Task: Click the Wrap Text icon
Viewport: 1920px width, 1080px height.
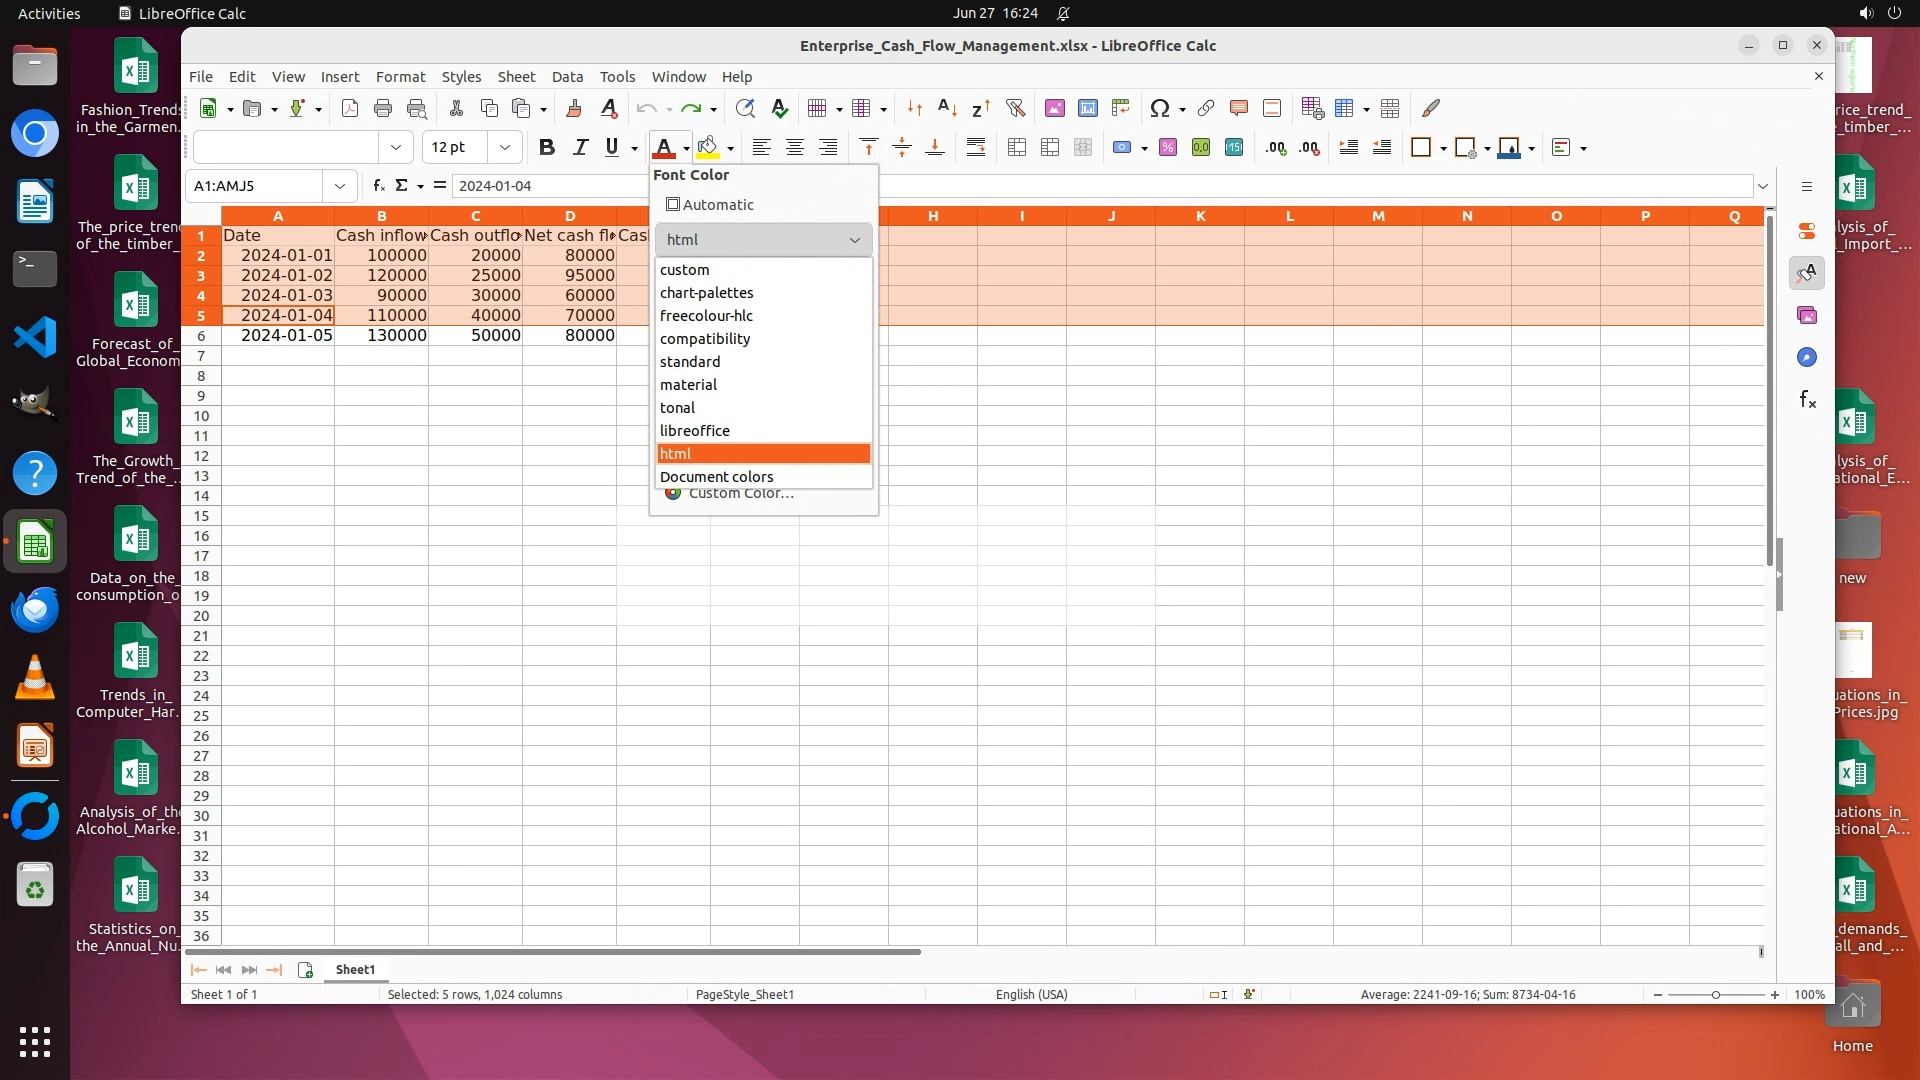Action: [x=976, y=148]
